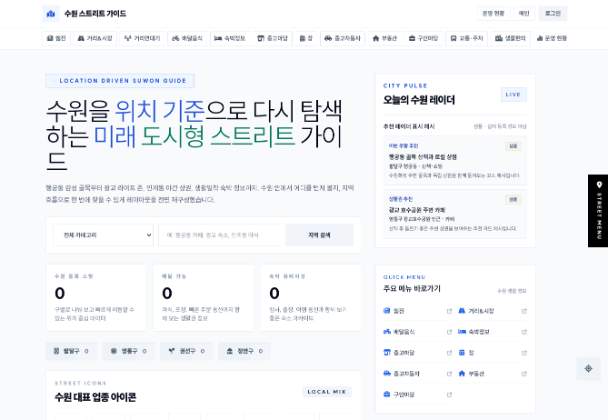
Task: Expand the 전체 카테고리 category dropdown
Action: click(x=104, y=235)
